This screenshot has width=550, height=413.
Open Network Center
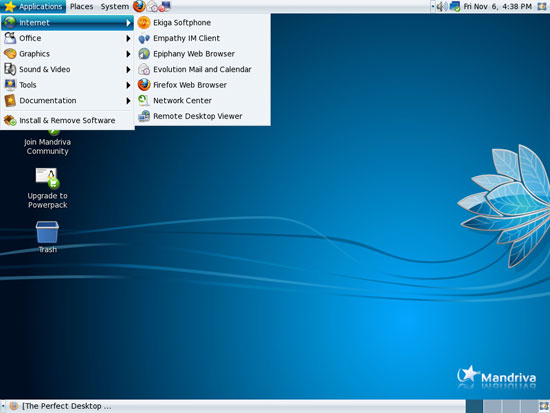pyautogui.click(x=202, y=100)
